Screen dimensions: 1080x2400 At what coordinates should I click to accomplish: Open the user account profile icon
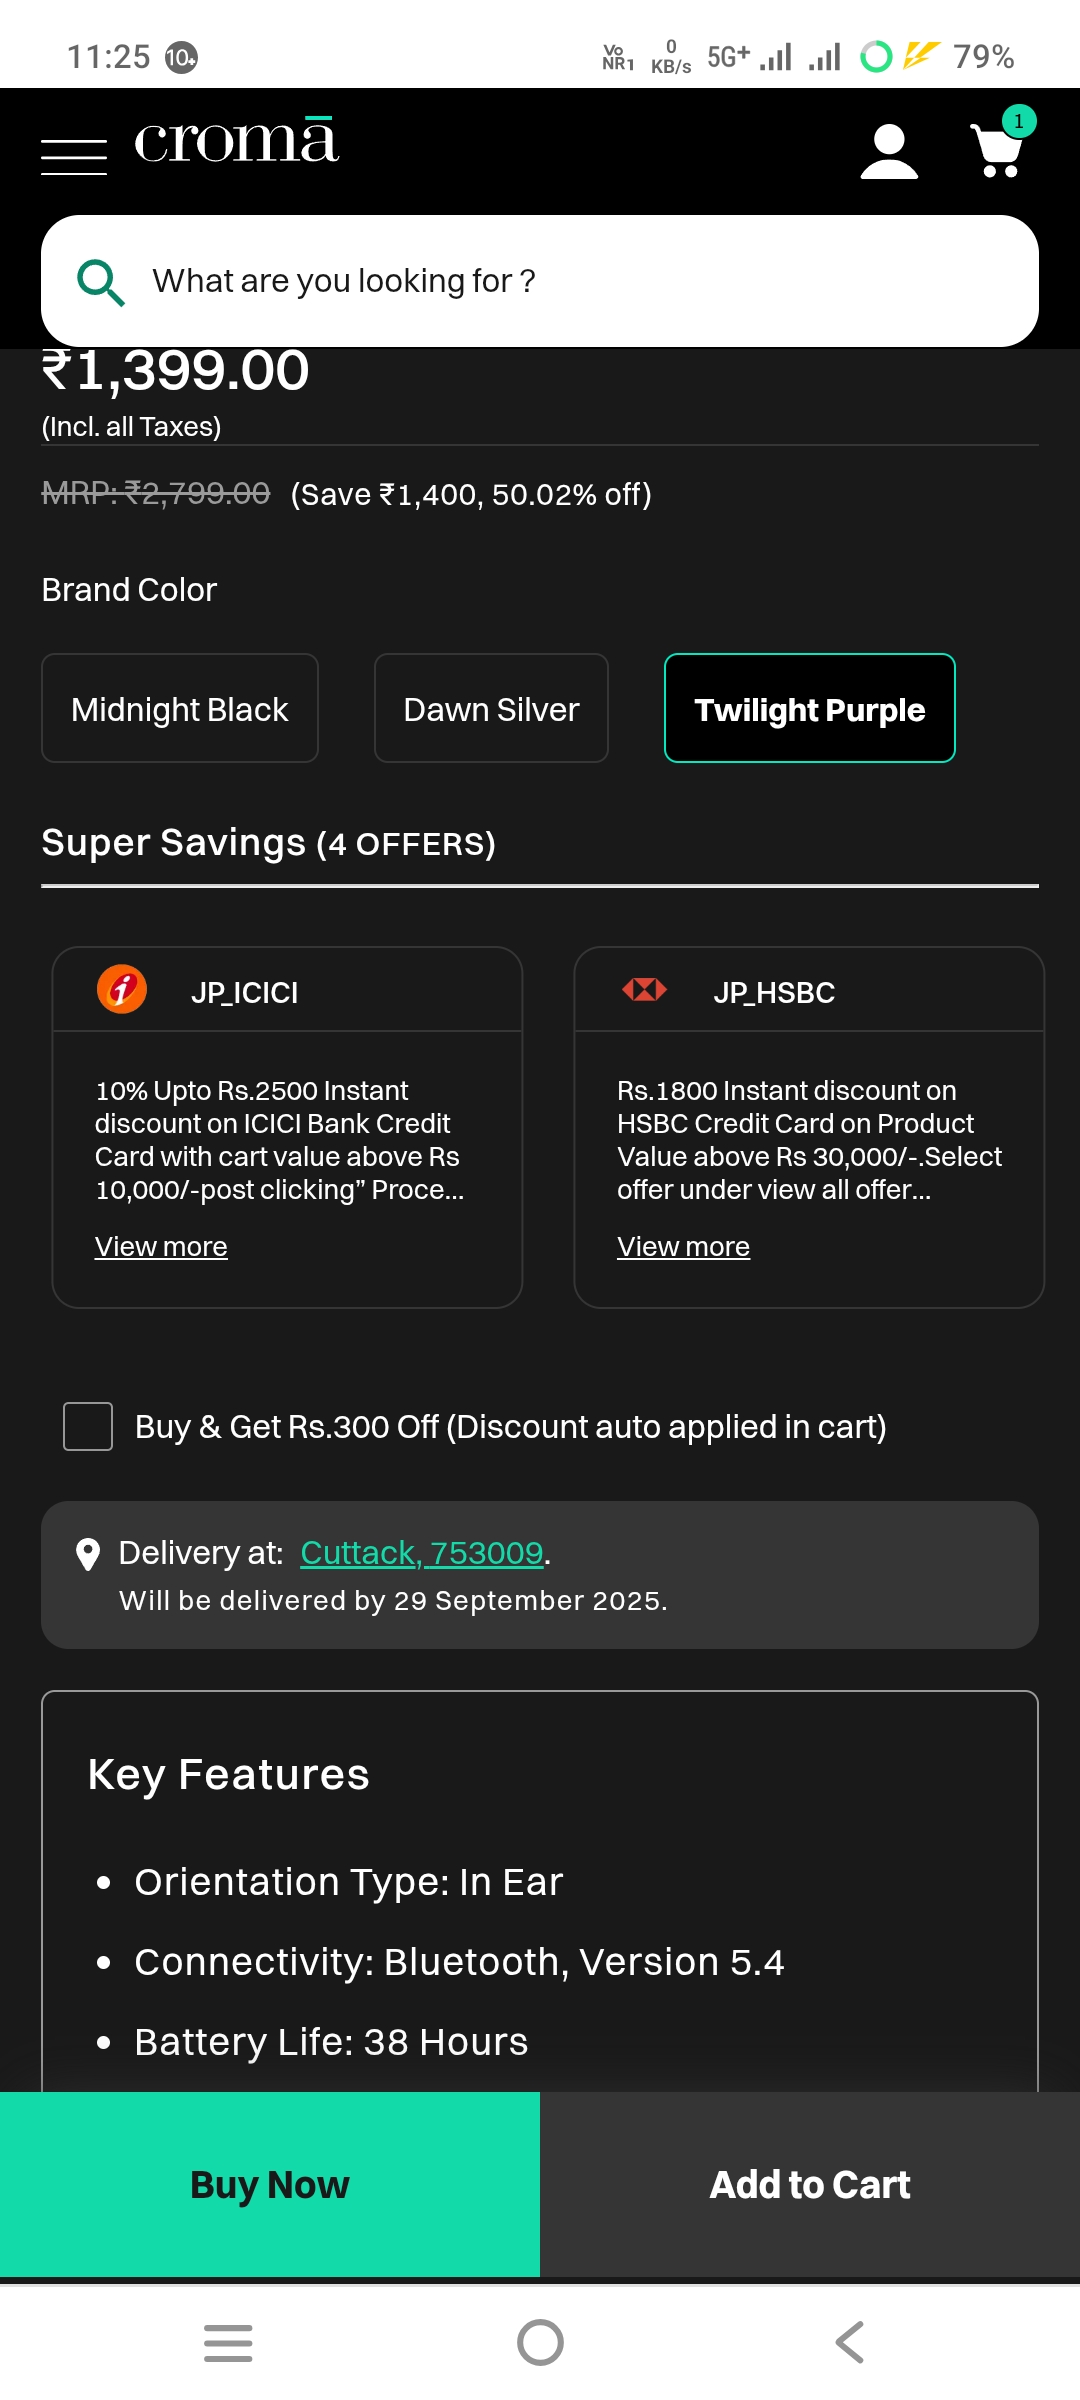tap(888, 152)
